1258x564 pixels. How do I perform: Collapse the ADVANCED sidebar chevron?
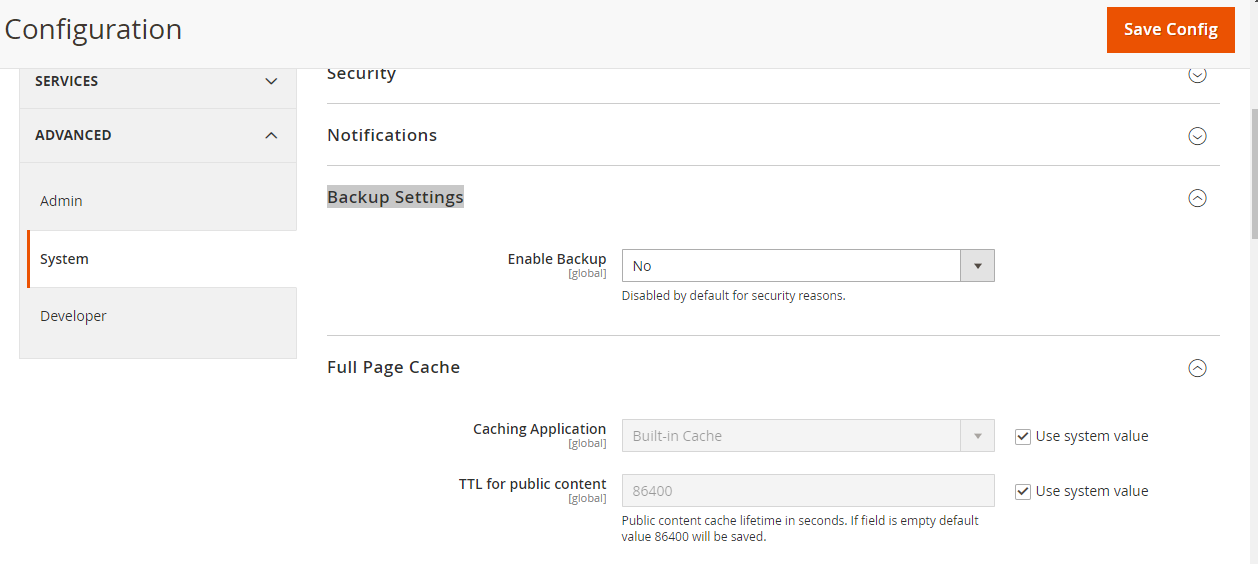271,135
